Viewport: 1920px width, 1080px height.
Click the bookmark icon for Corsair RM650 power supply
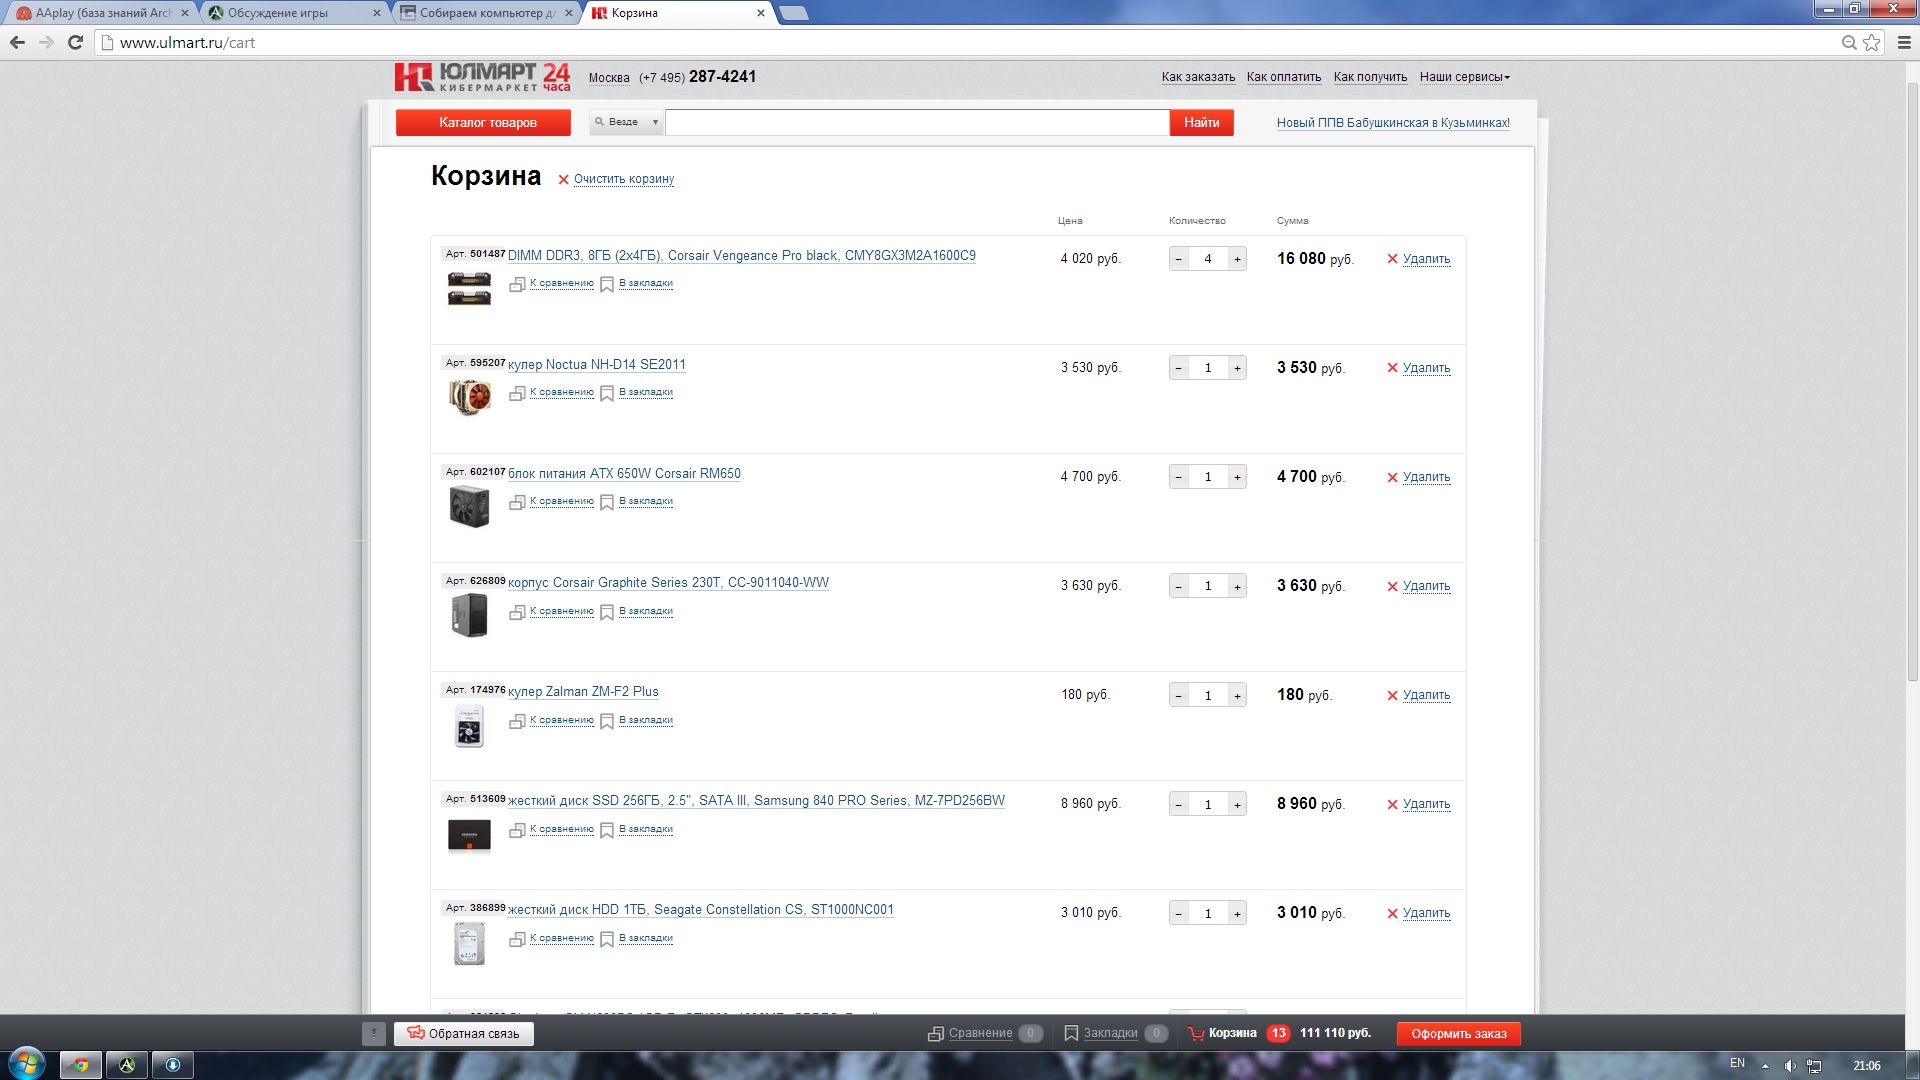(x=606, y=502)
